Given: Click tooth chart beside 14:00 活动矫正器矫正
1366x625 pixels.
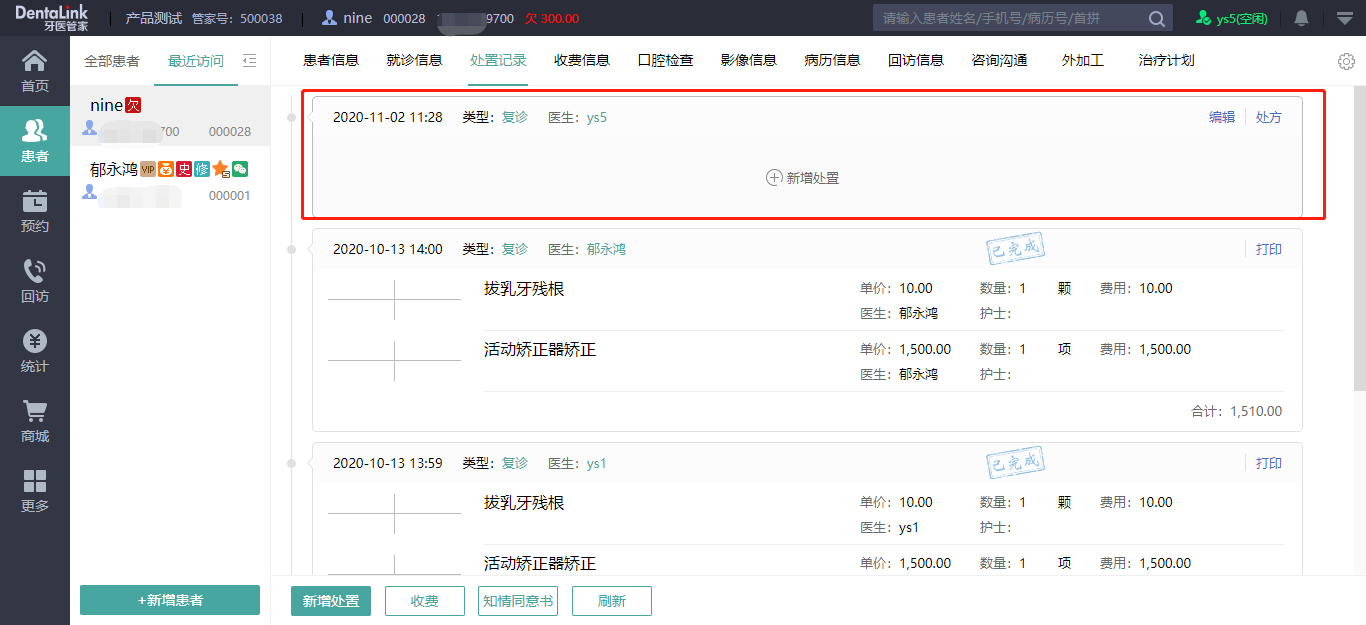Looking at the screenshot, I should [394, 361].
